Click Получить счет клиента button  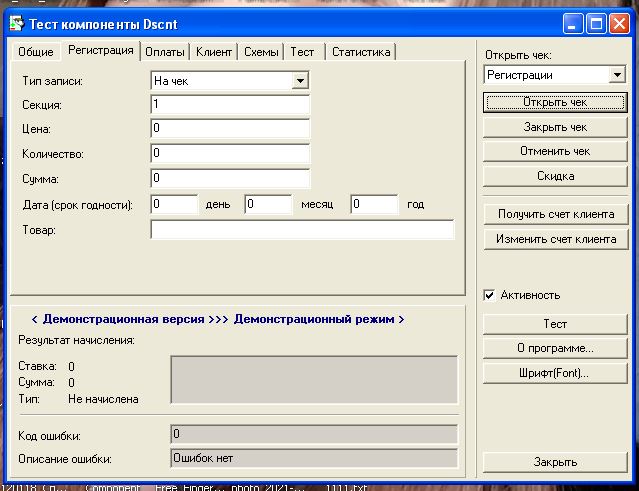click(555, 214)
